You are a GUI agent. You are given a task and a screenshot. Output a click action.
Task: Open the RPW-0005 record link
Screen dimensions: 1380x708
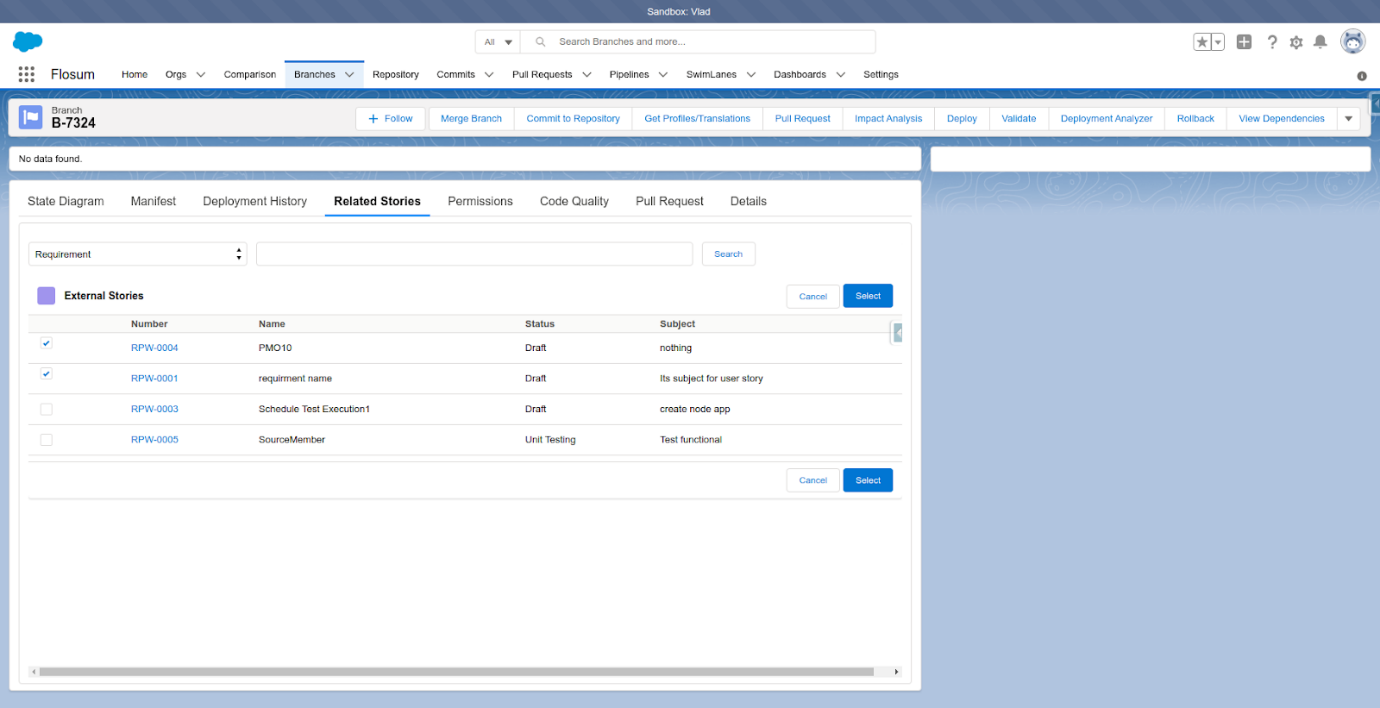pyautogui.click(x=154, y=439)
